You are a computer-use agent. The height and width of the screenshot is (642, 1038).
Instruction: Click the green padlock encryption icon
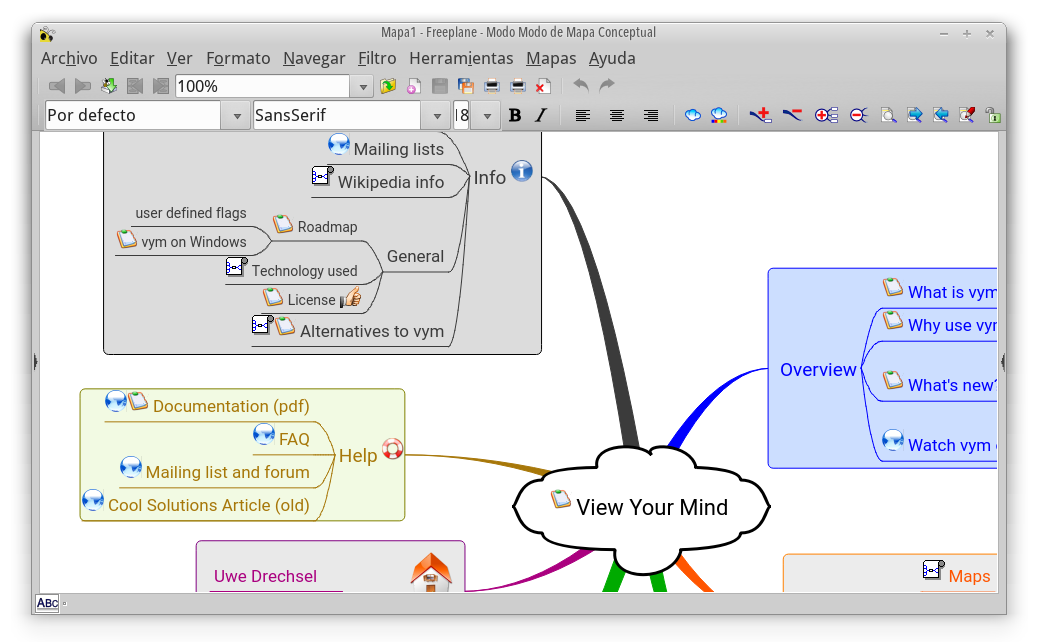992,115
